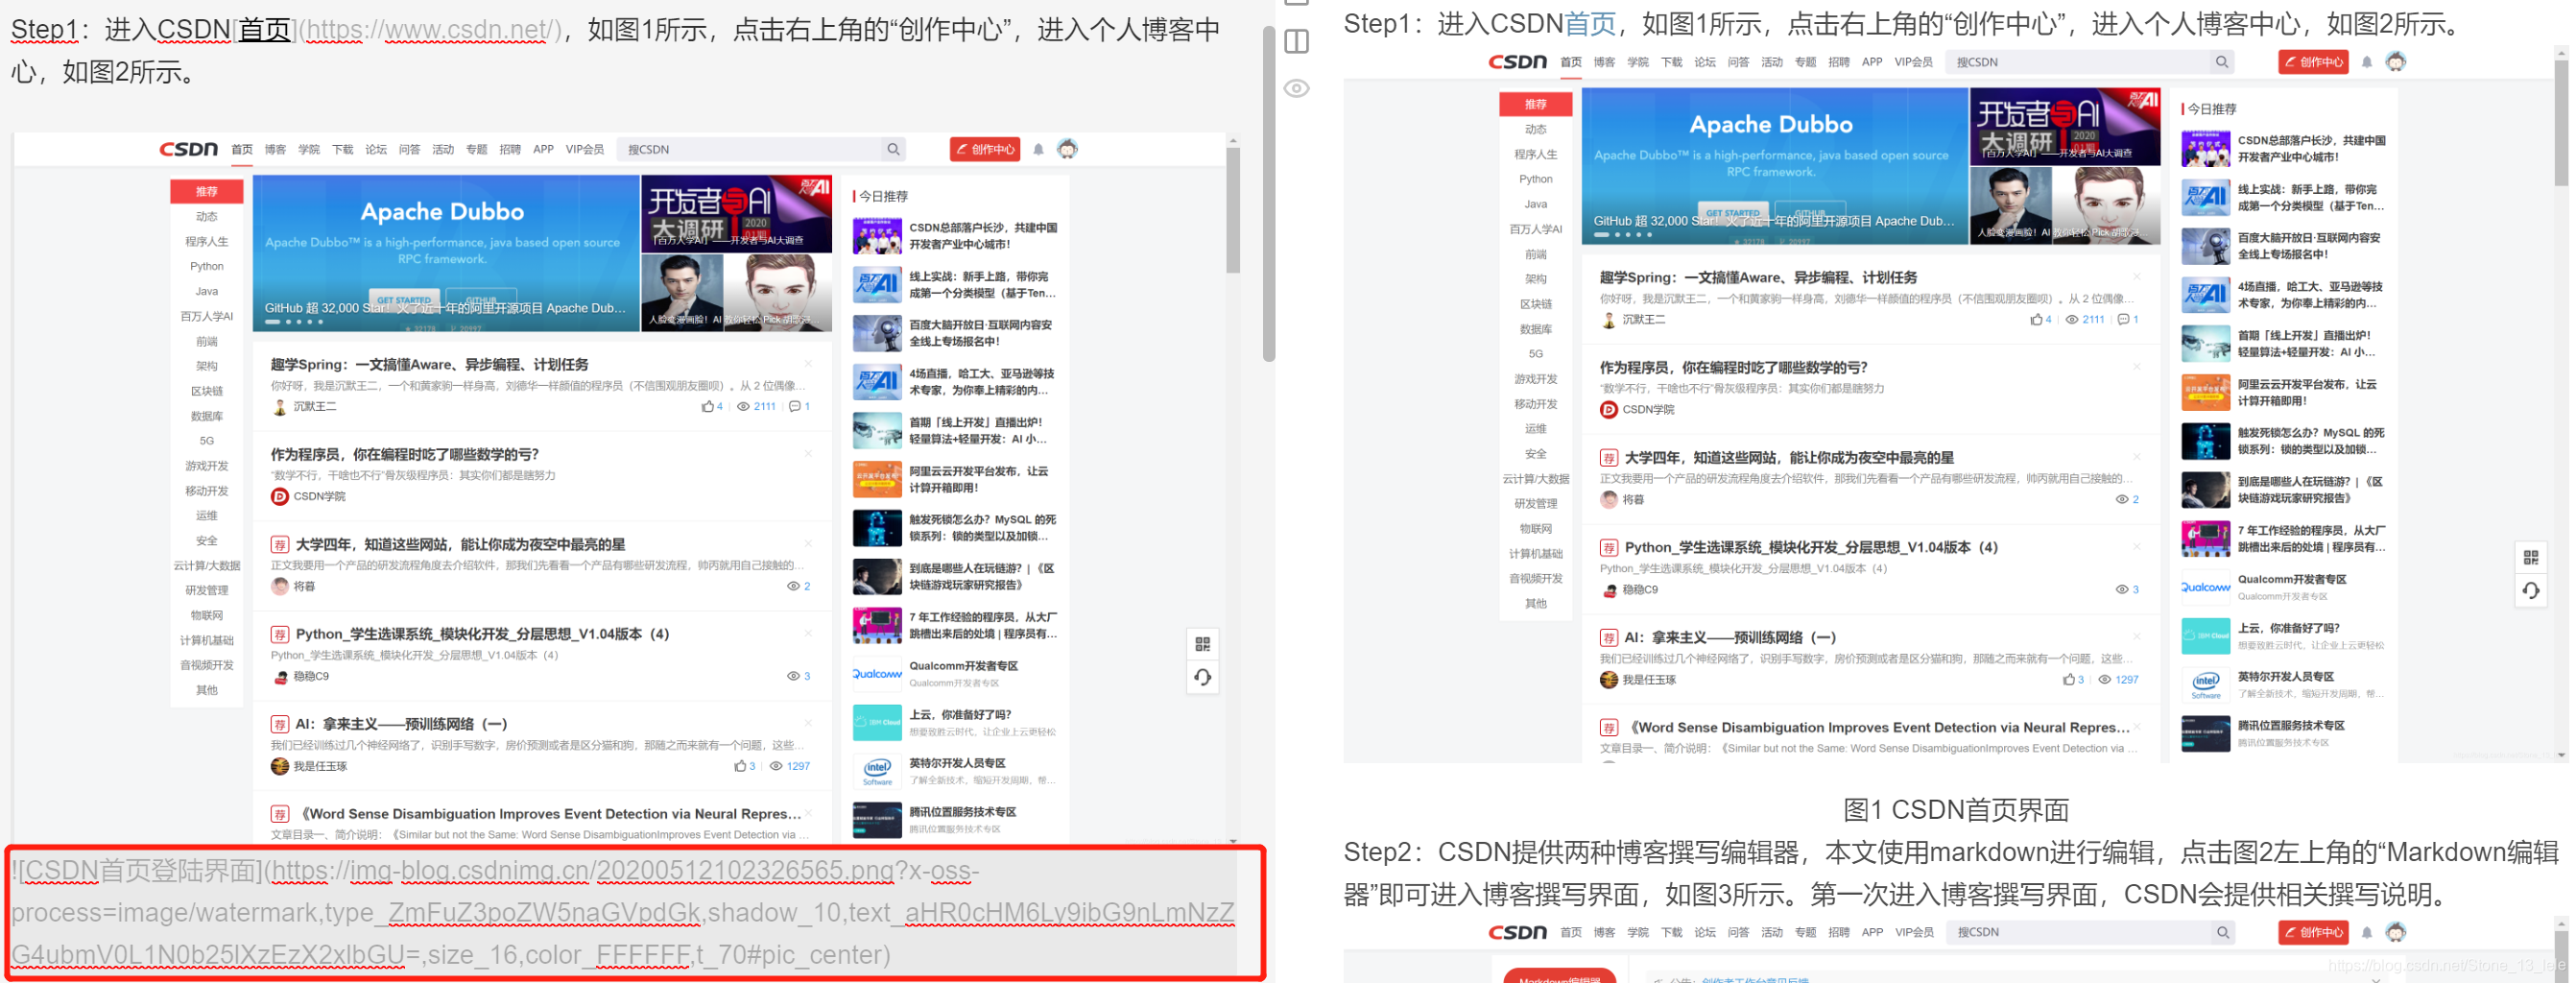
Task: Choose the Python category in the preview pane sidebar
Action: tap(1535, 179)
